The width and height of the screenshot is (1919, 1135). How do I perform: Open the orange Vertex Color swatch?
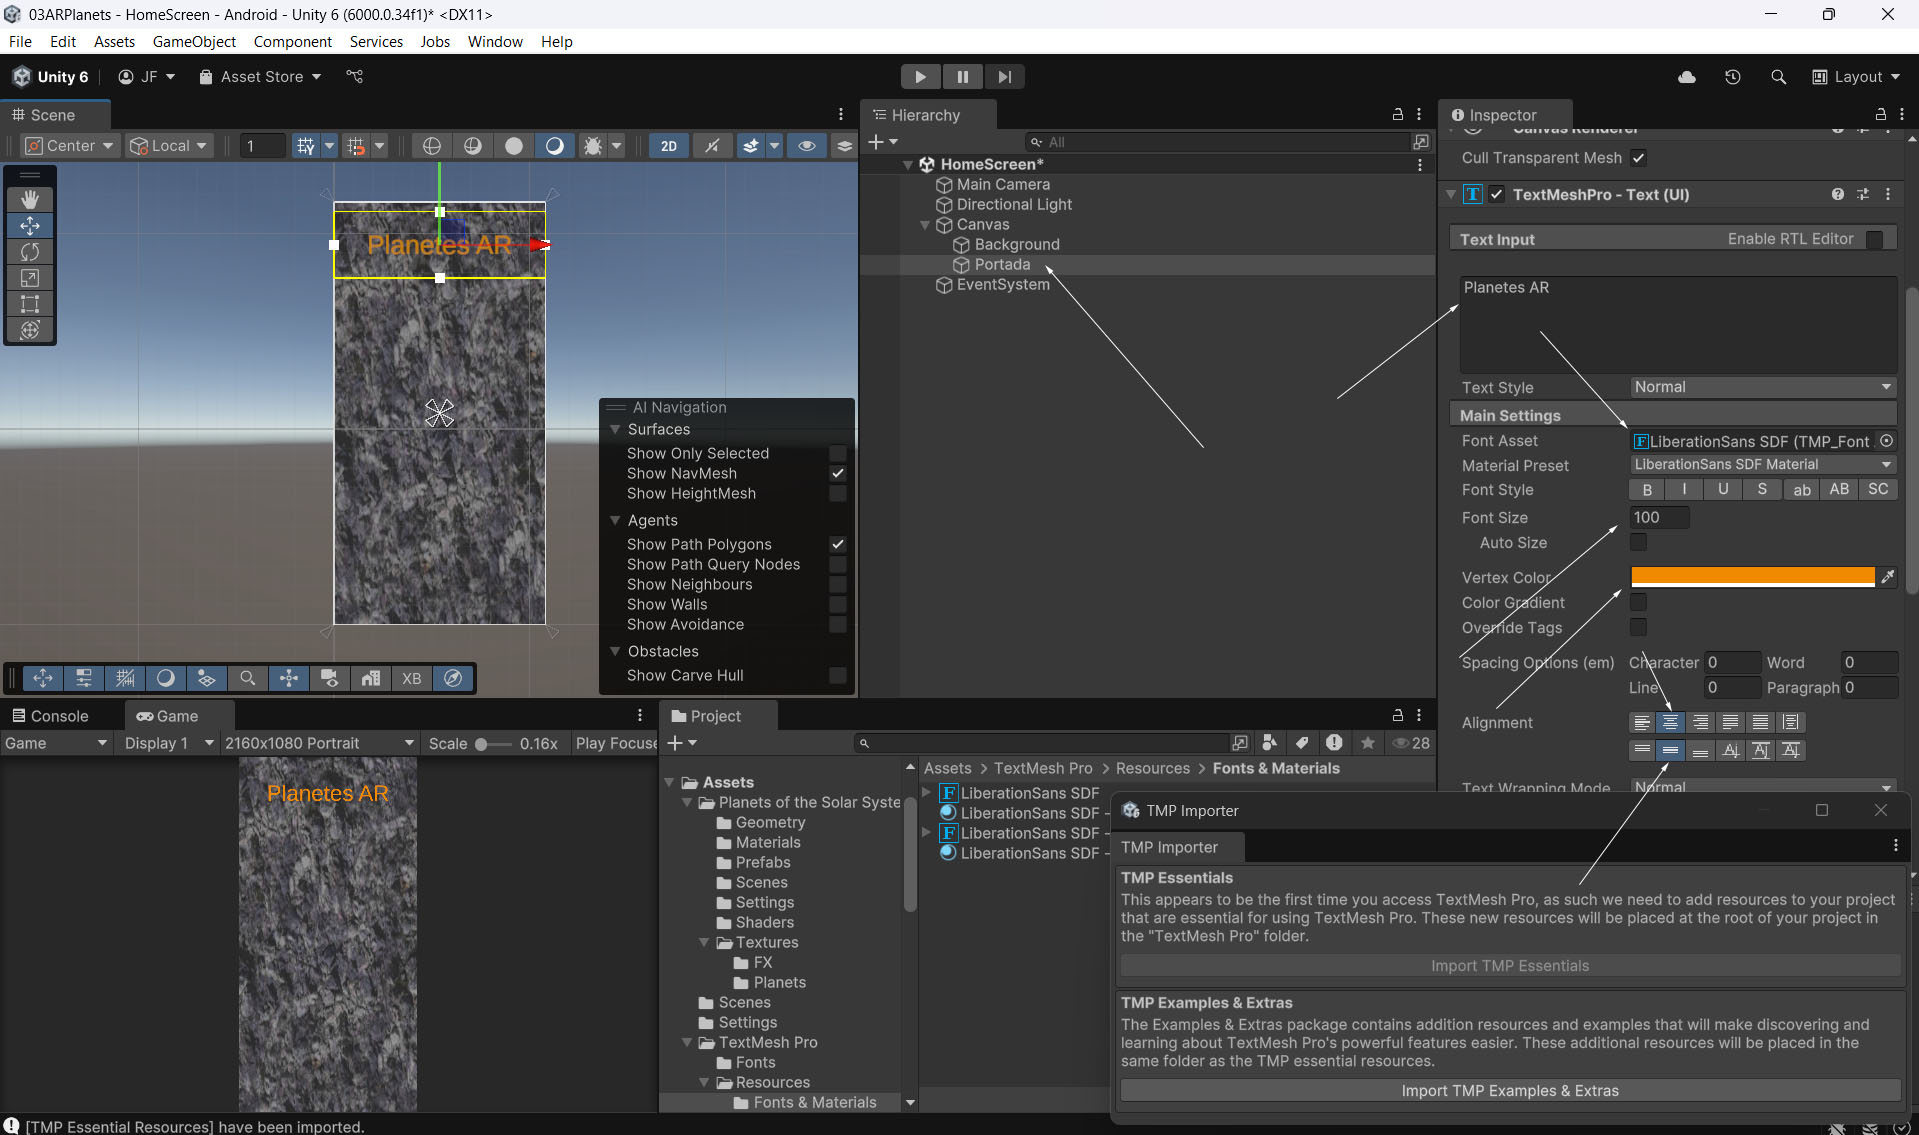coord(1752,577)
